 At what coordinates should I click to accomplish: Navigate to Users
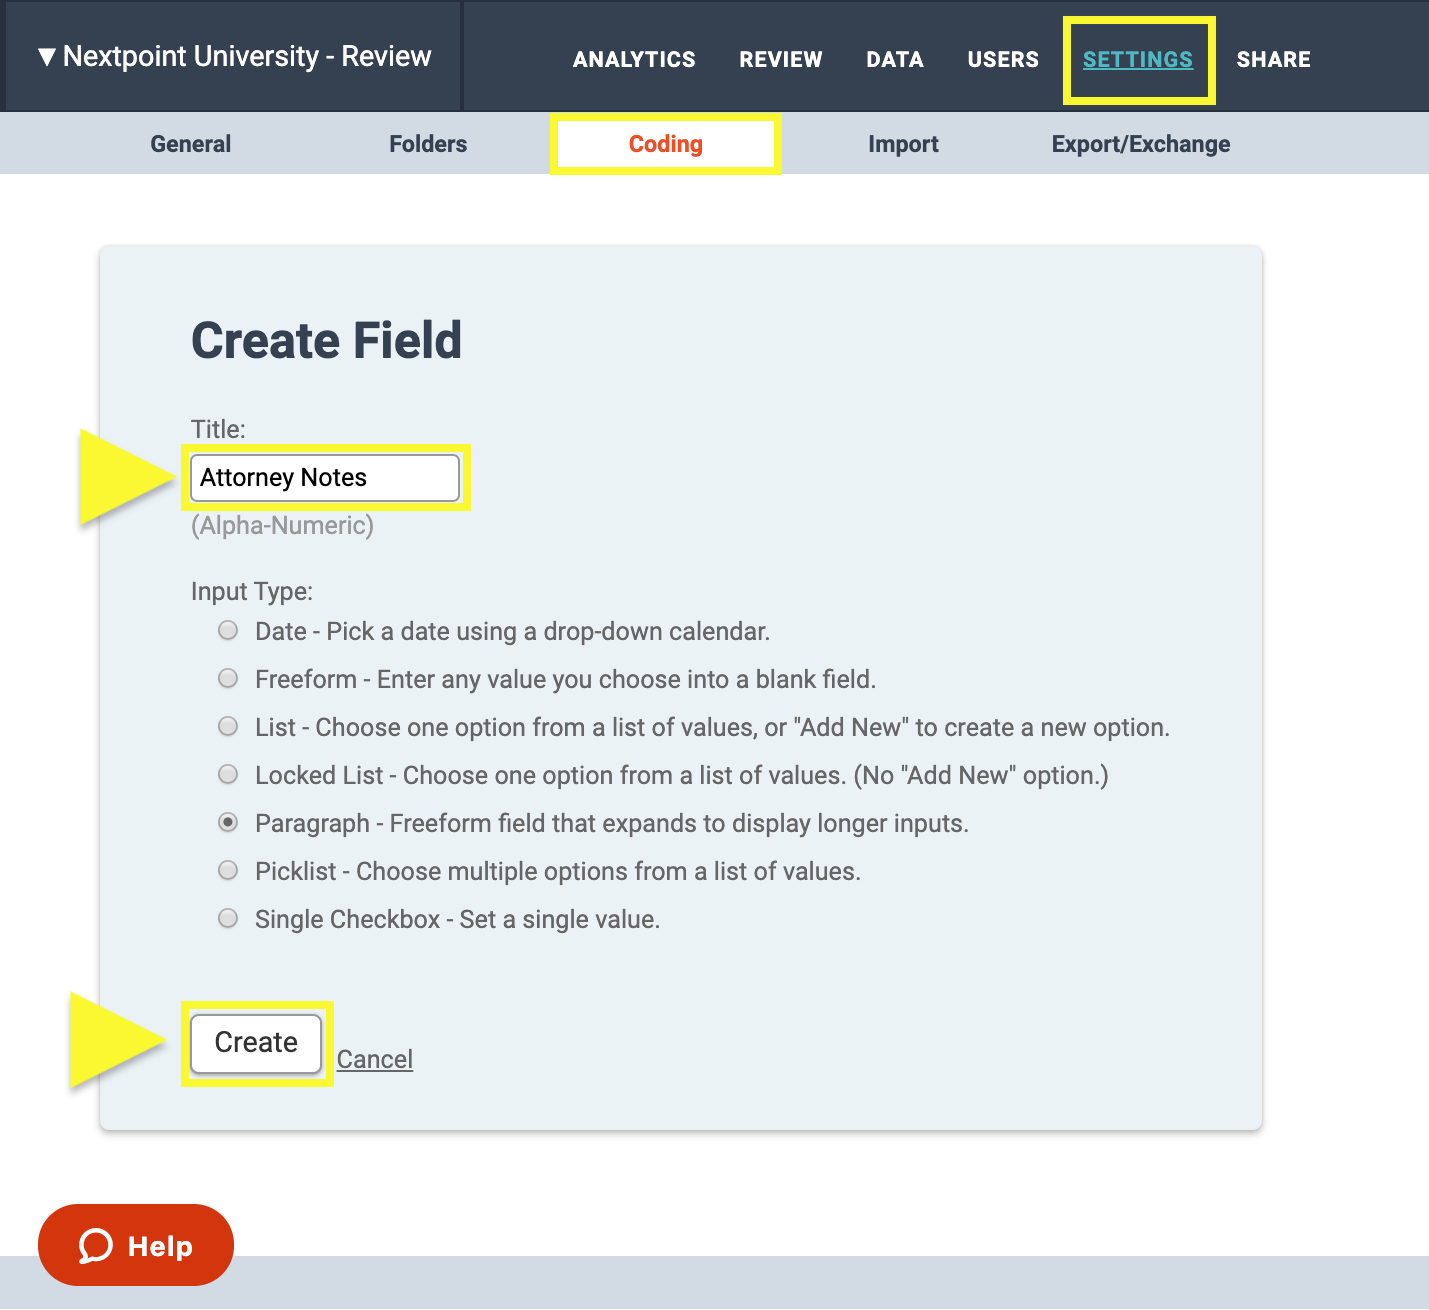[x=1003, y=60]
